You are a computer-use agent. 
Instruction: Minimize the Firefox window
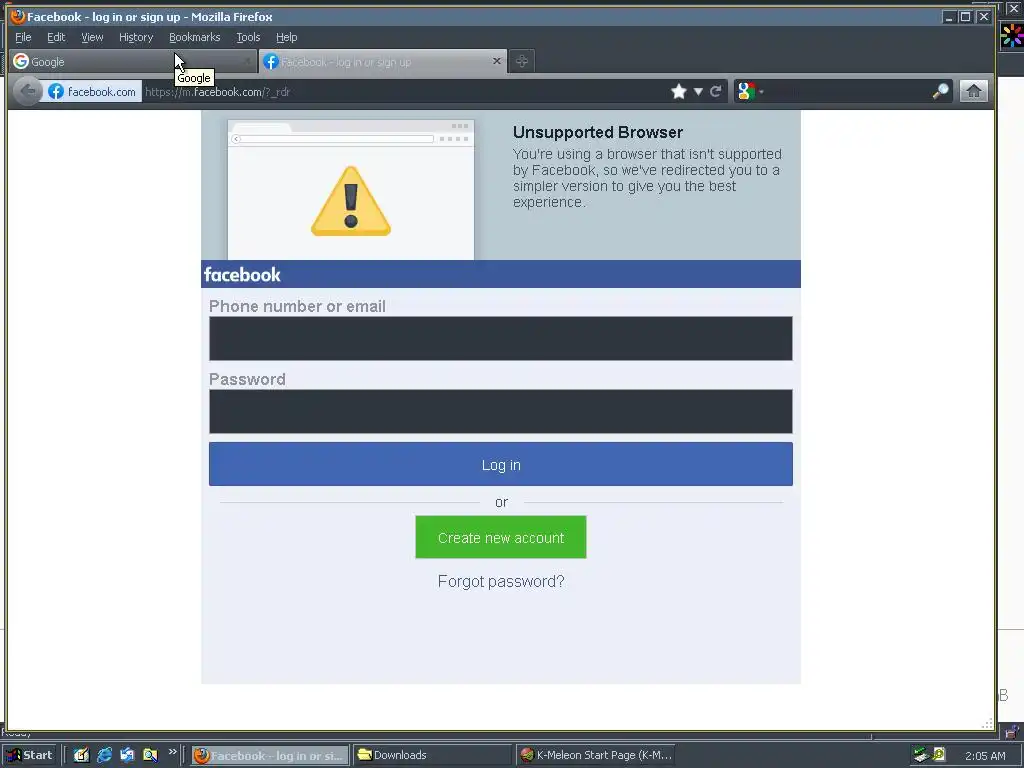click(x=949, y=17)
